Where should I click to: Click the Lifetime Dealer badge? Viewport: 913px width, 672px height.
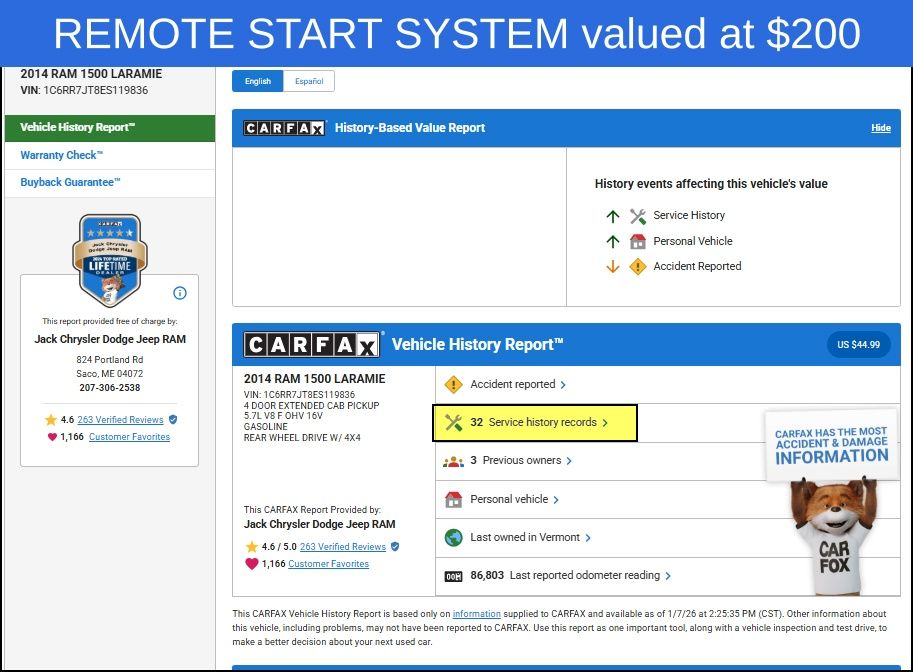click(109, 260)
